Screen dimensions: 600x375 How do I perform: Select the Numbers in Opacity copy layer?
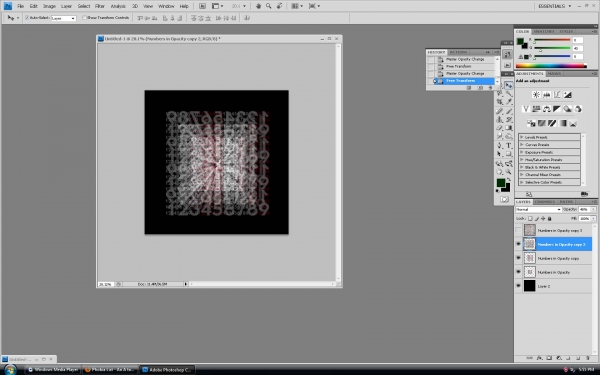(554, 258)
